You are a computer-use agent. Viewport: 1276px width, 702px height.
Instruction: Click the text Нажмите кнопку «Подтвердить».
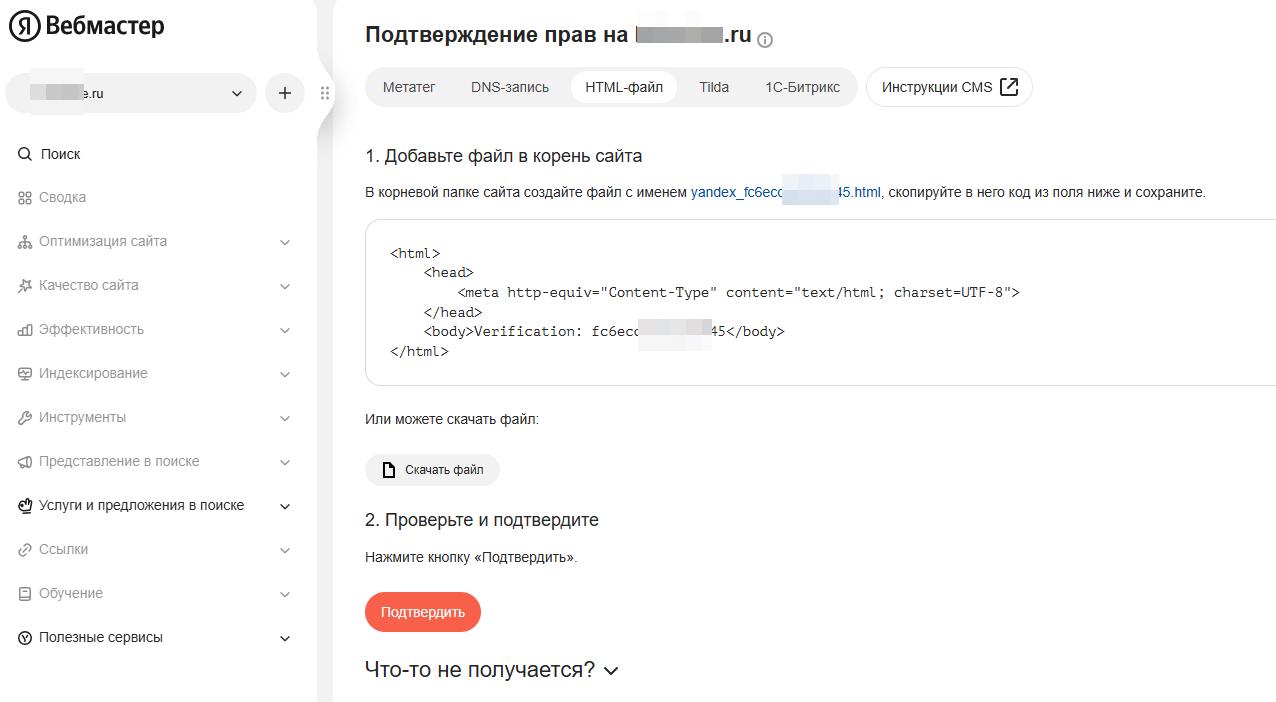471,557
